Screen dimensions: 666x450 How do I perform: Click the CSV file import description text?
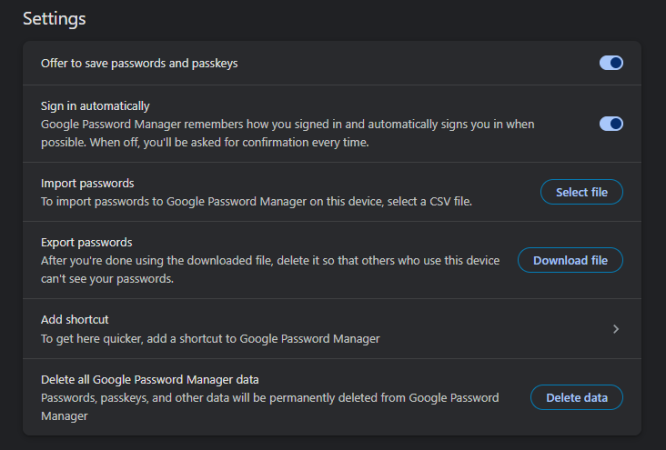(x=255, y=201)
